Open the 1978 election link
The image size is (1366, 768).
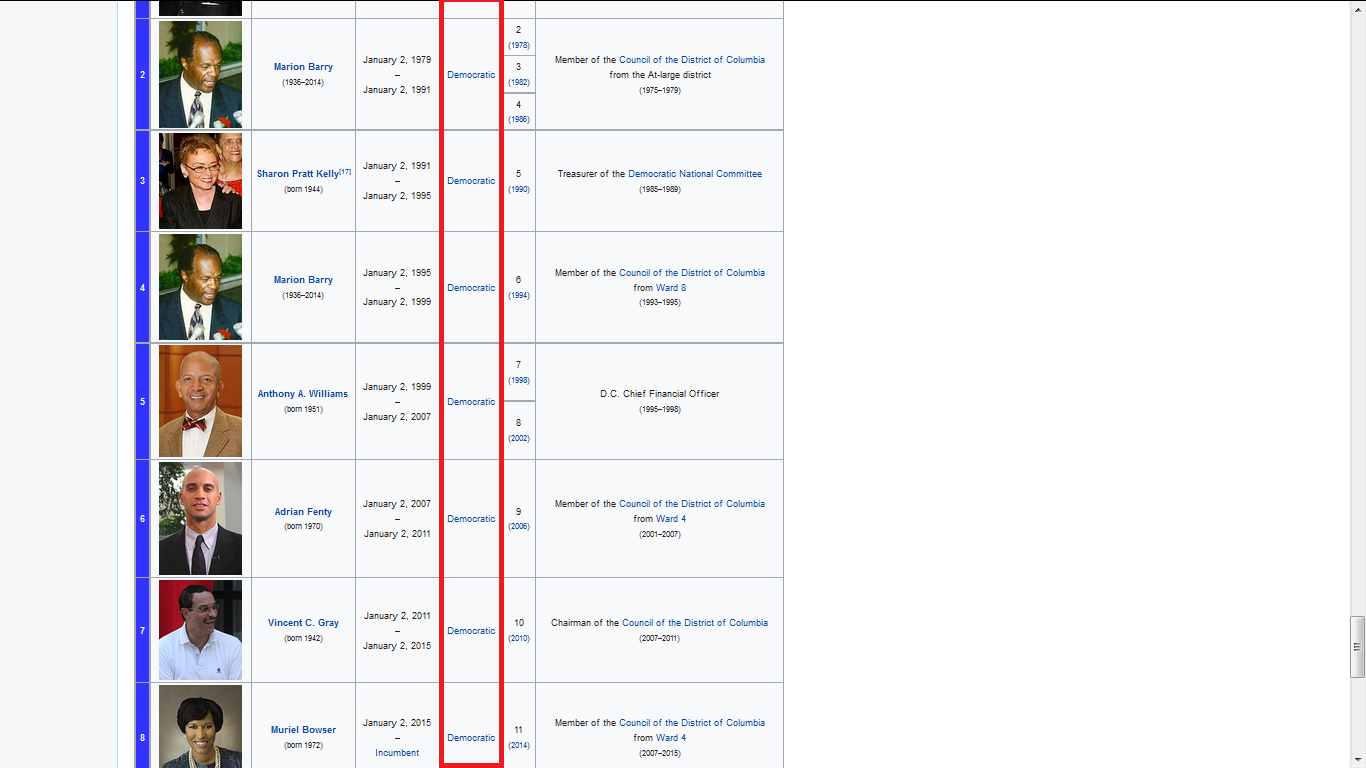(519, 46)
